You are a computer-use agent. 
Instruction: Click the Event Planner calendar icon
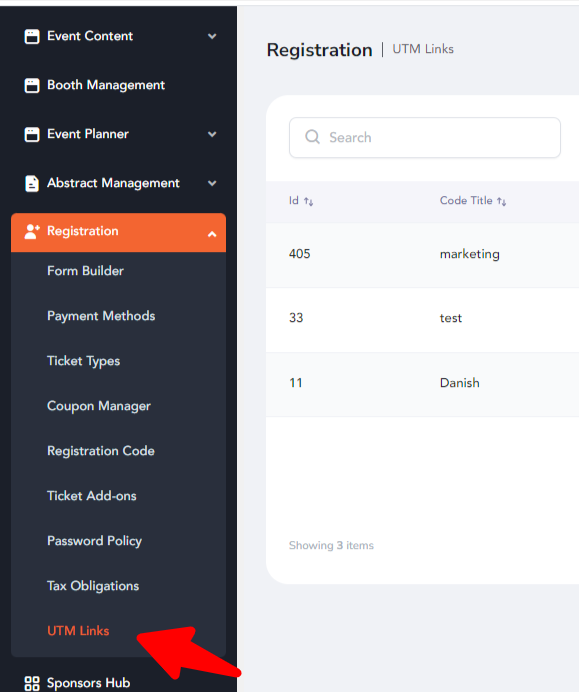[x=32, y=134]
